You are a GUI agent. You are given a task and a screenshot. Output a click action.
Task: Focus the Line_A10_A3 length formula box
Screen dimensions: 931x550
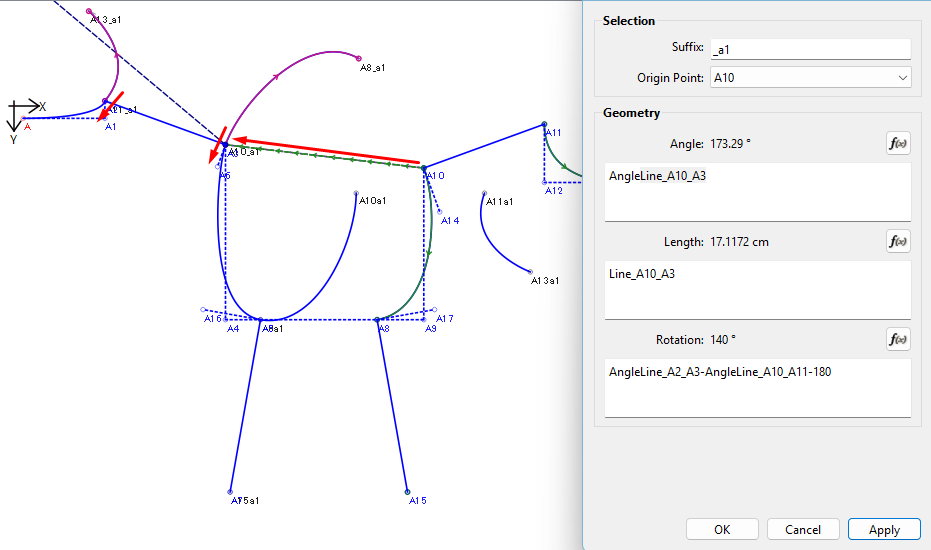(757, 289)
